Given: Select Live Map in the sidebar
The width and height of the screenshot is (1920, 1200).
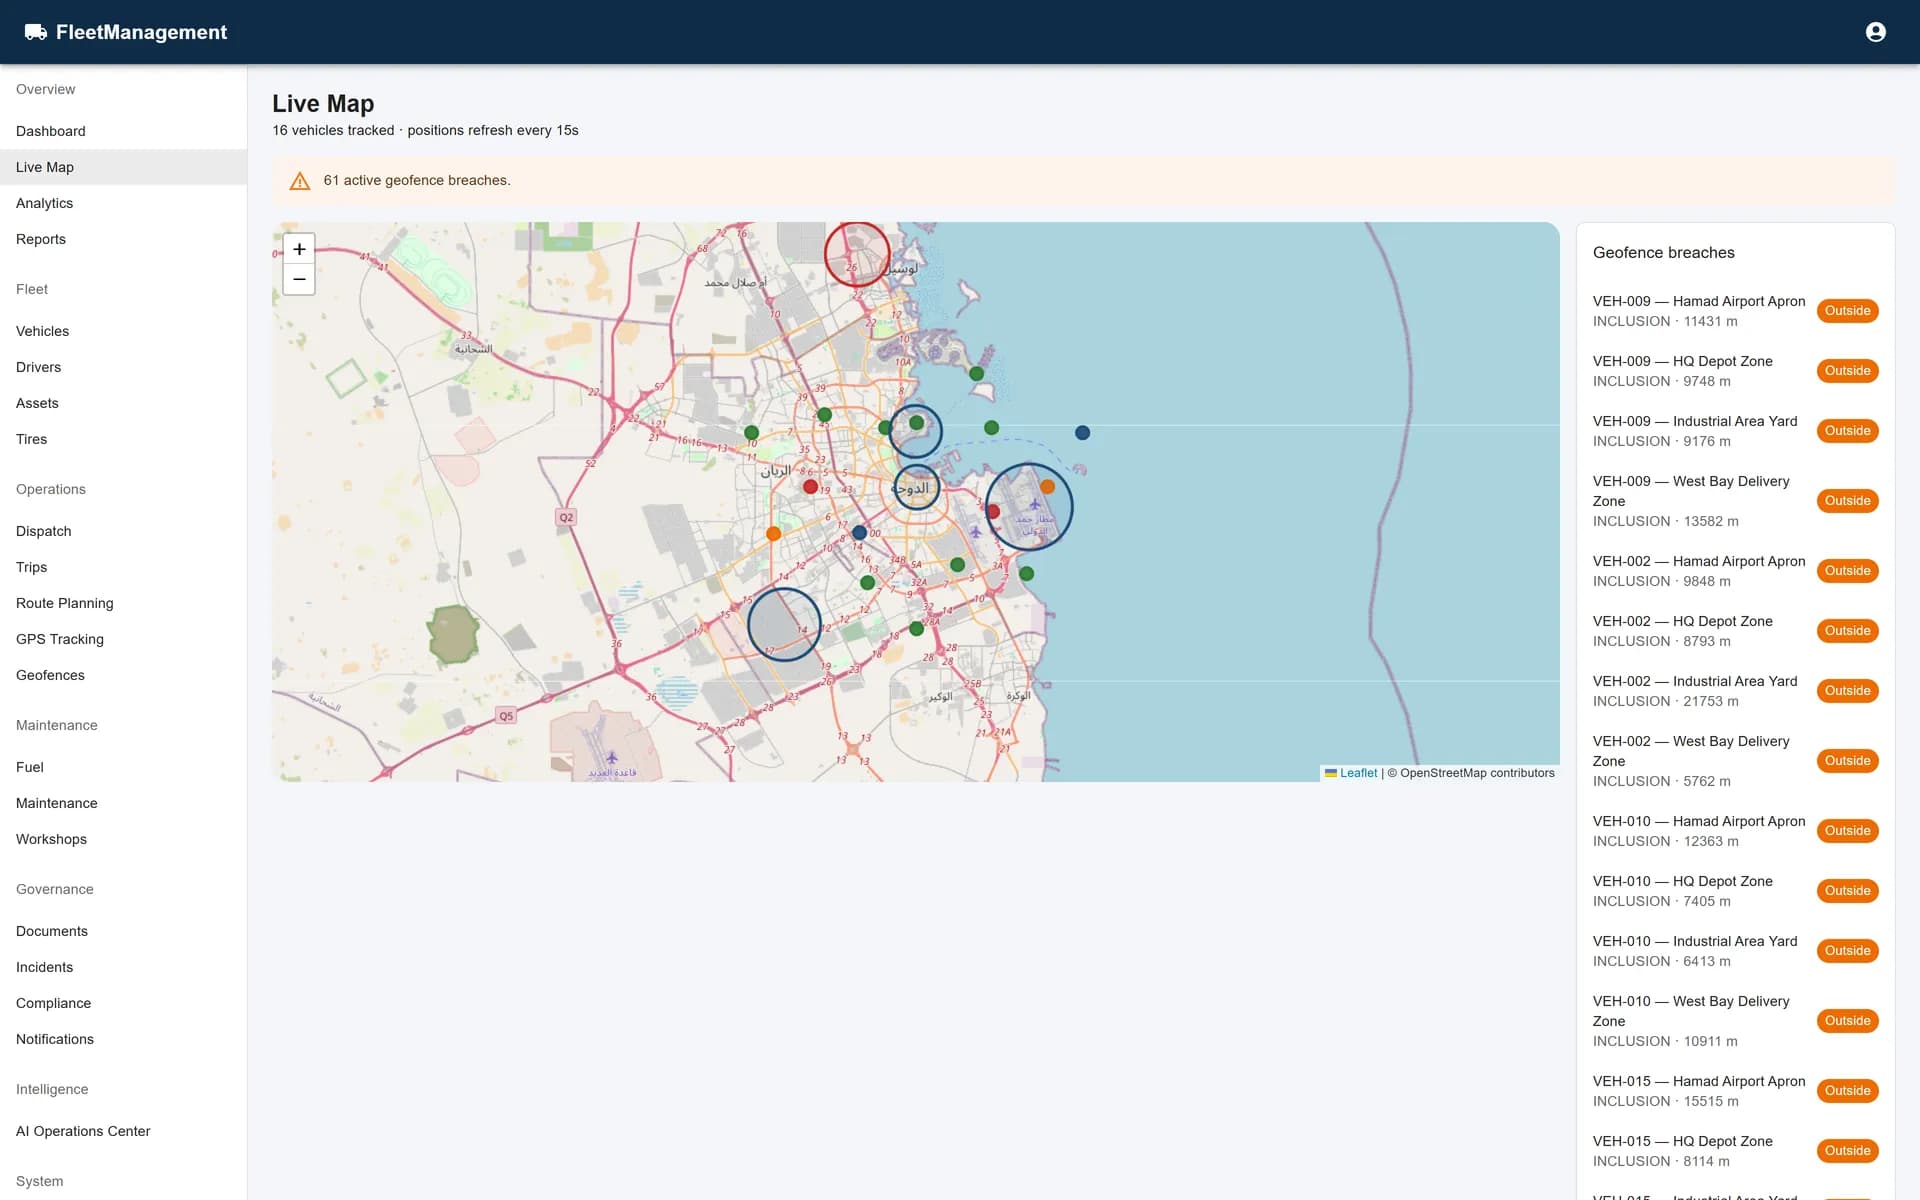Looking at the screenshot, I should pyautogui.click(x=123, y=167).
